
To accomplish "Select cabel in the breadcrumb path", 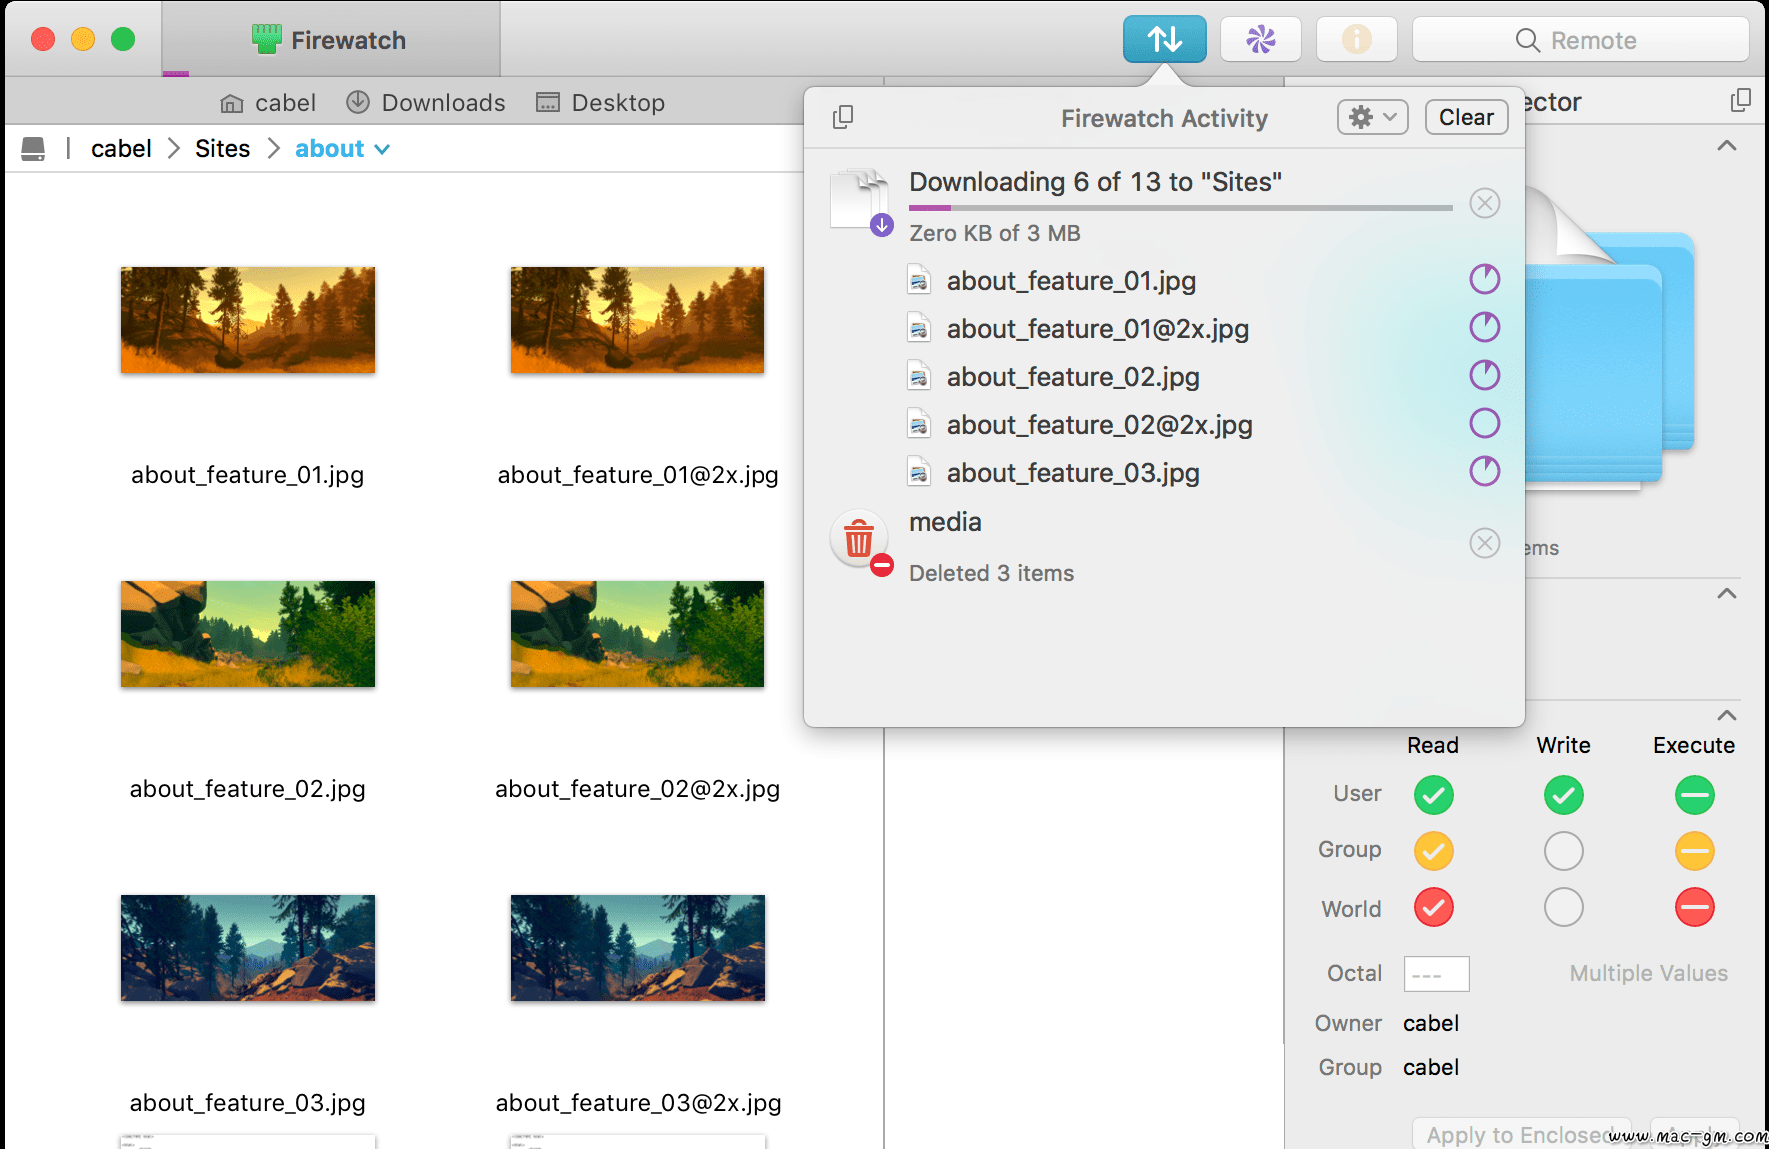I will (x=121, y=149).
